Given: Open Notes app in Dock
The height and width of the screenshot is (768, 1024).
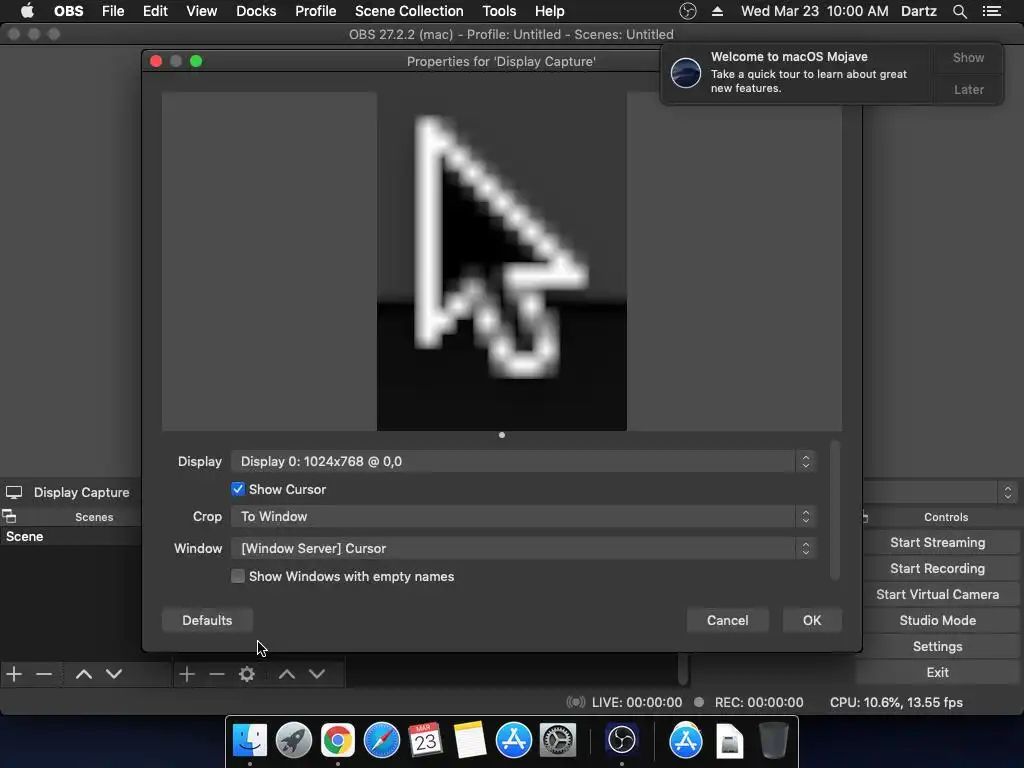Looking at the screenshot, I should coord(470,740).
